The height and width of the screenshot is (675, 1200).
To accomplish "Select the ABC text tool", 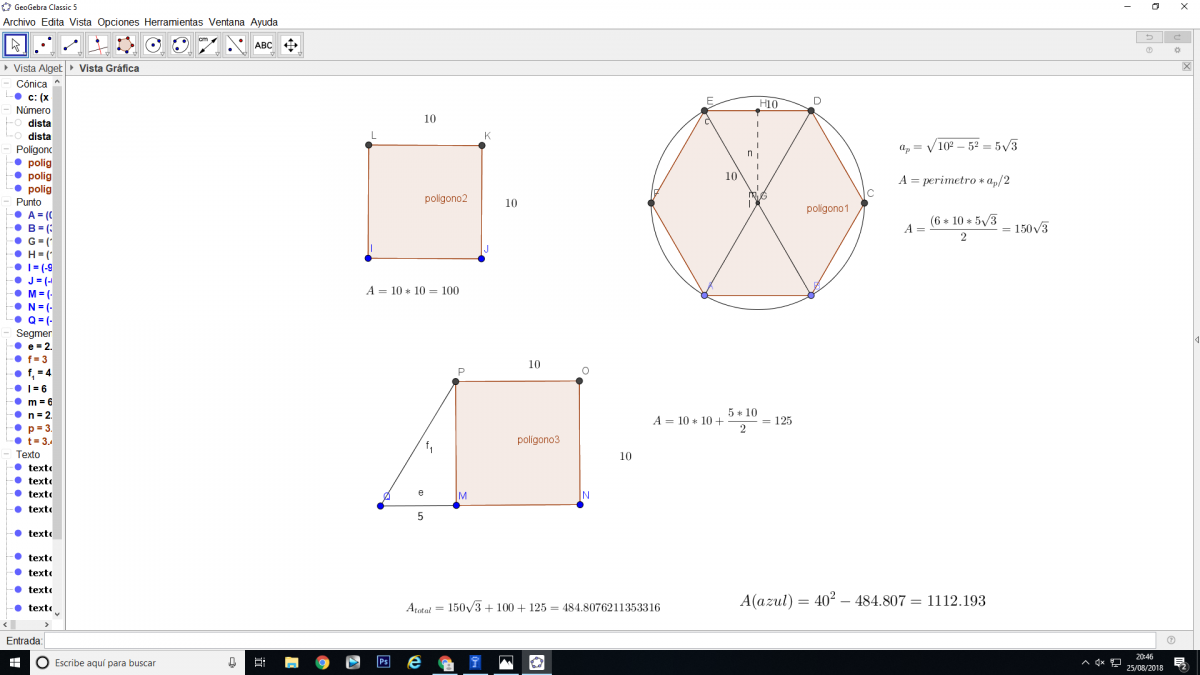I will click(263, 45).
